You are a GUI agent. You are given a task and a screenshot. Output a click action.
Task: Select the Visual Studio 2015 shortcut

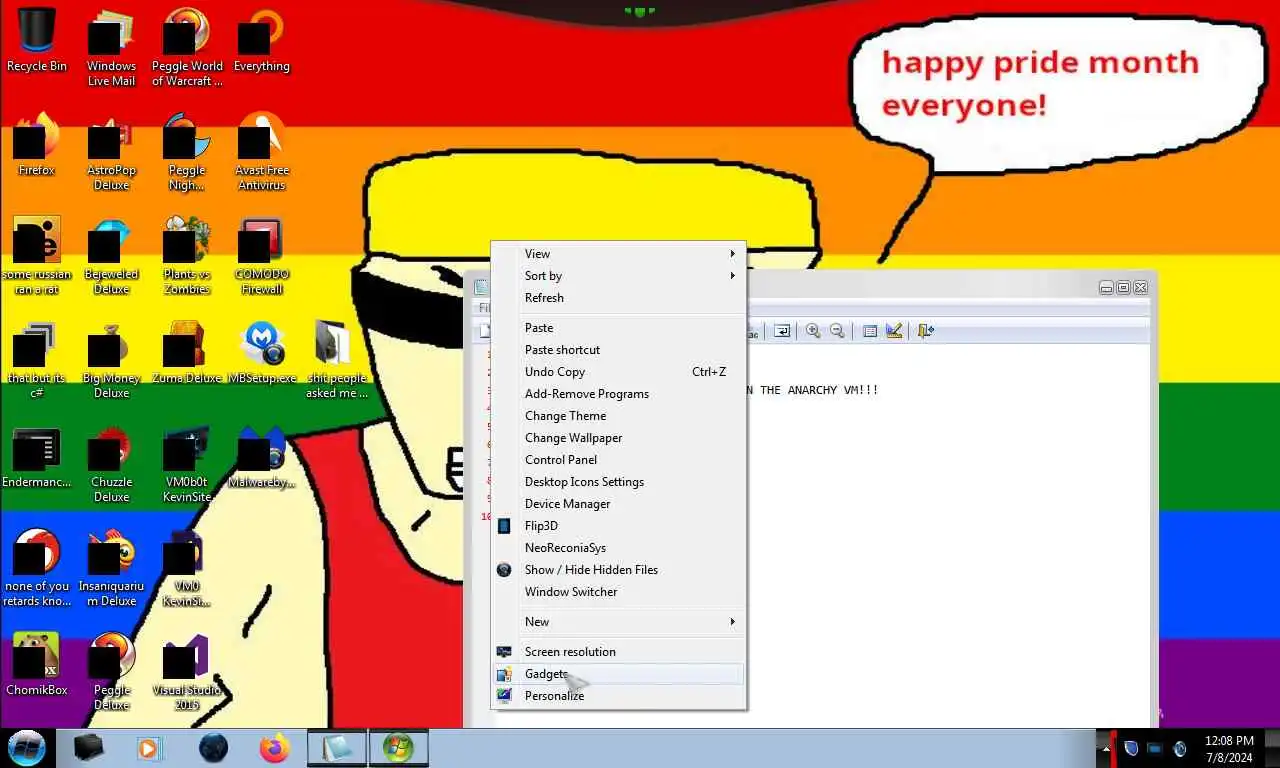(187, 670)
